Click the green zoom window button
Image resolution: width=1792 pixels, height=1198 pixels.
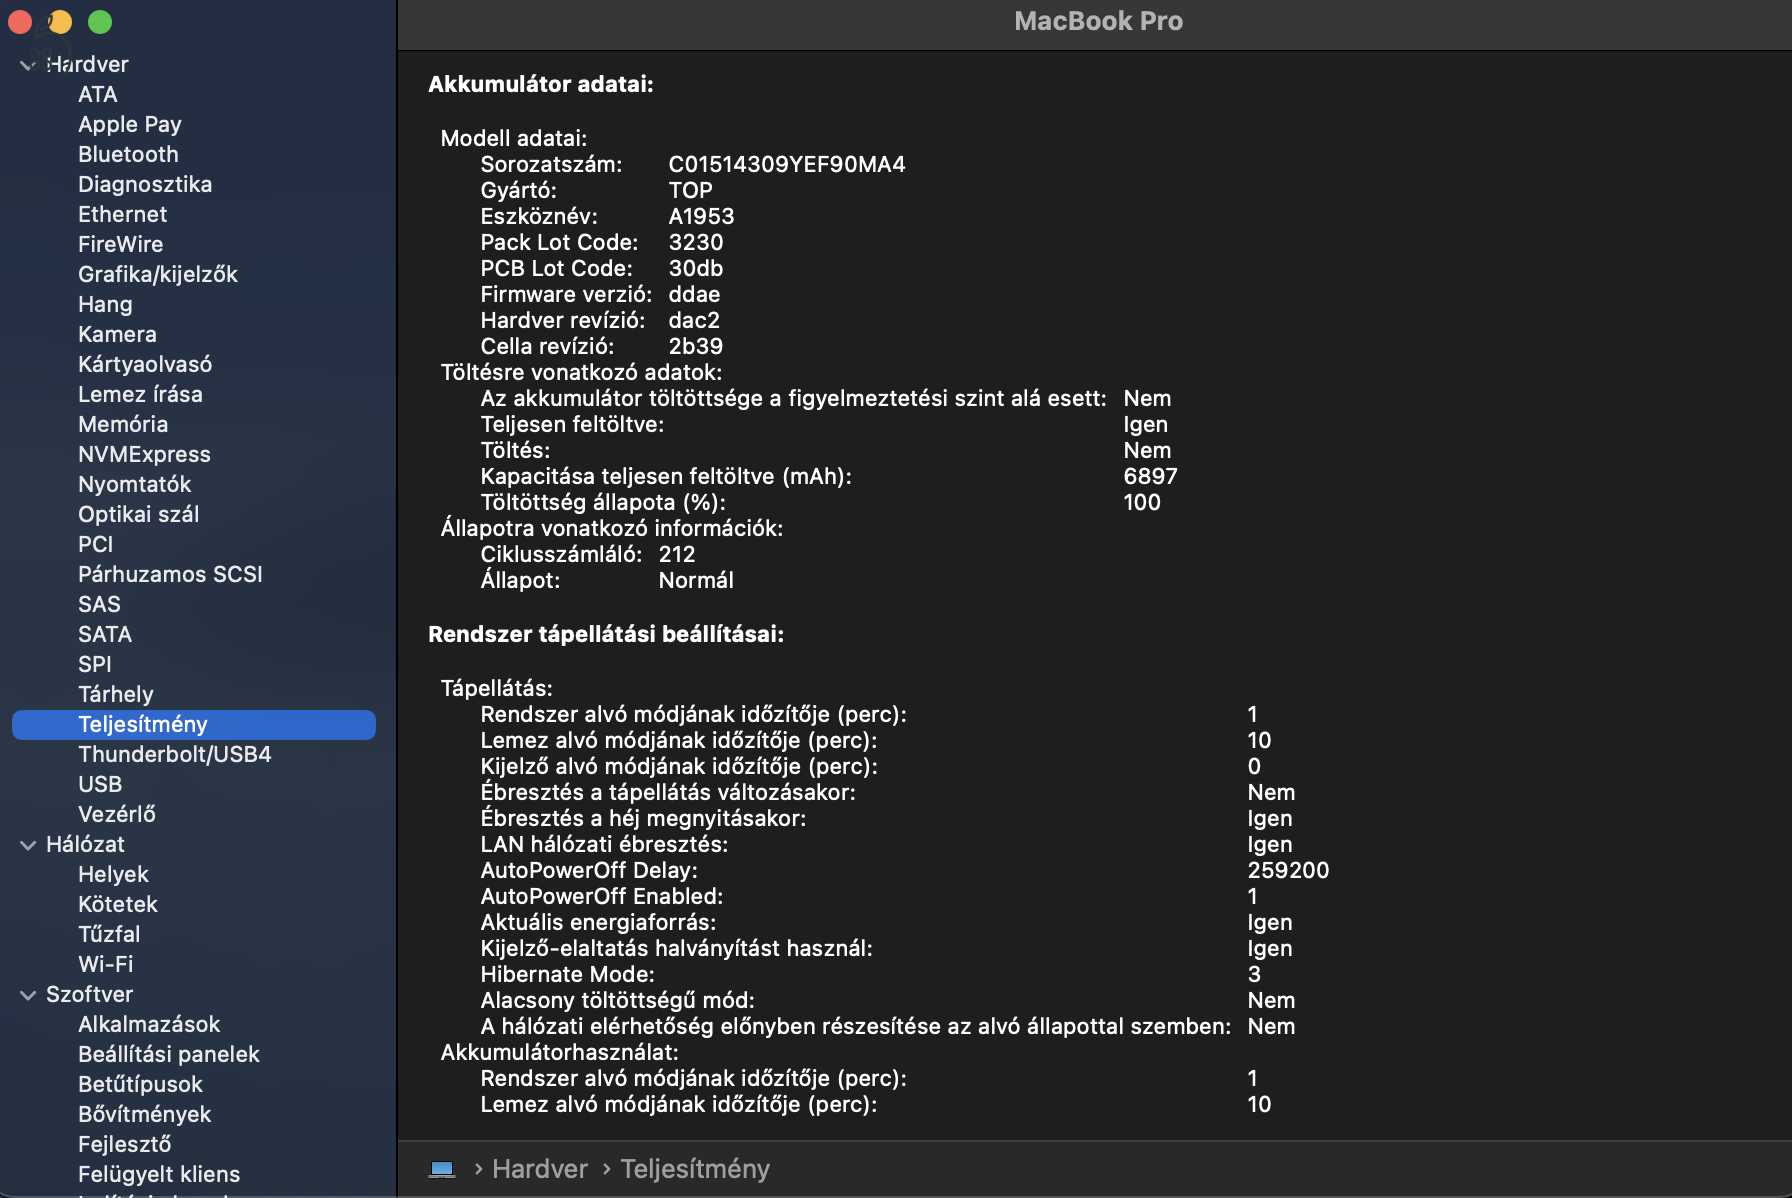100,21
